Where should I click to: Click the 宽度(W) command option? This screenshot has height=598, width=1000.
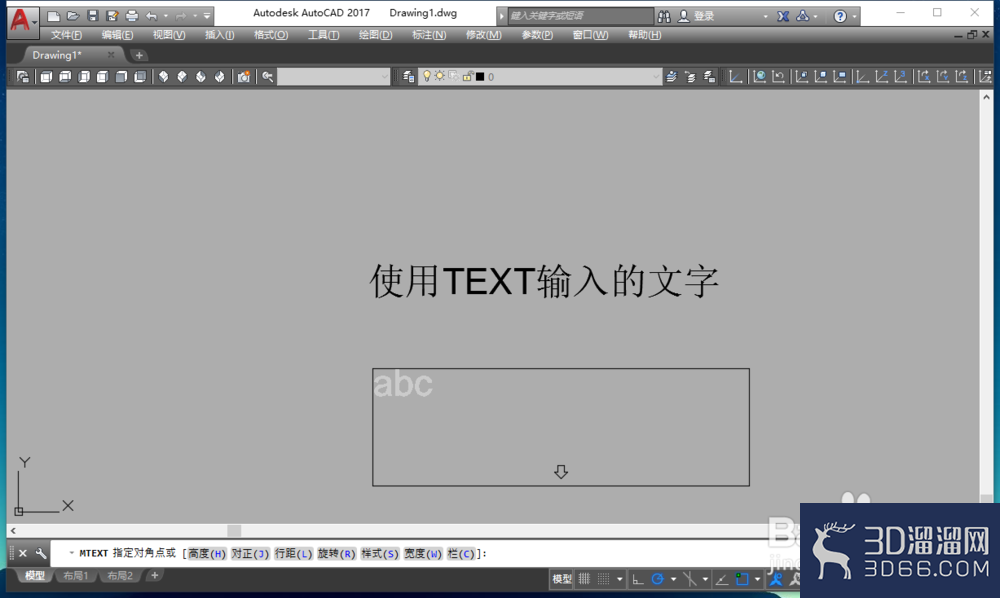pyautogui.click(x=423, y=553)
